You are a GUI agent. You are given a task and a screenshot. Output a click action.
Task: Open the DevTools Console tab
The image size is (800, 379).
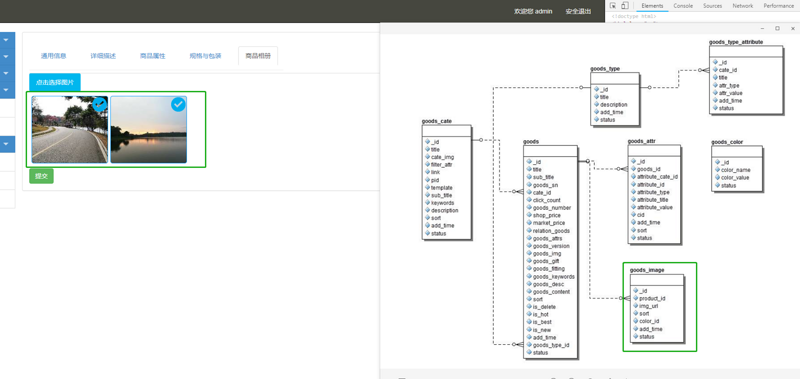[683, 6]
